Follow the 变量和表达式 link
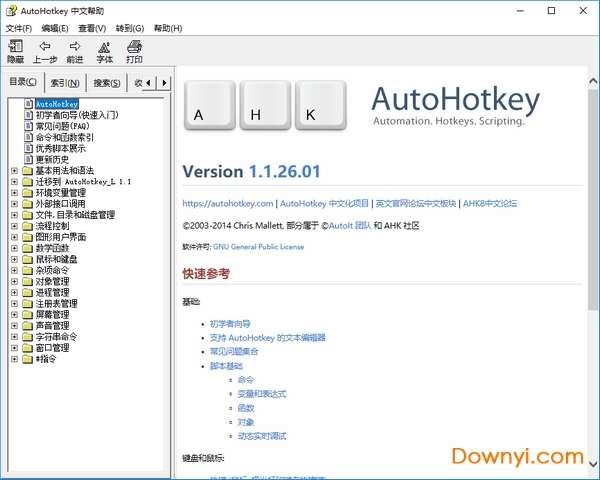 262,394
